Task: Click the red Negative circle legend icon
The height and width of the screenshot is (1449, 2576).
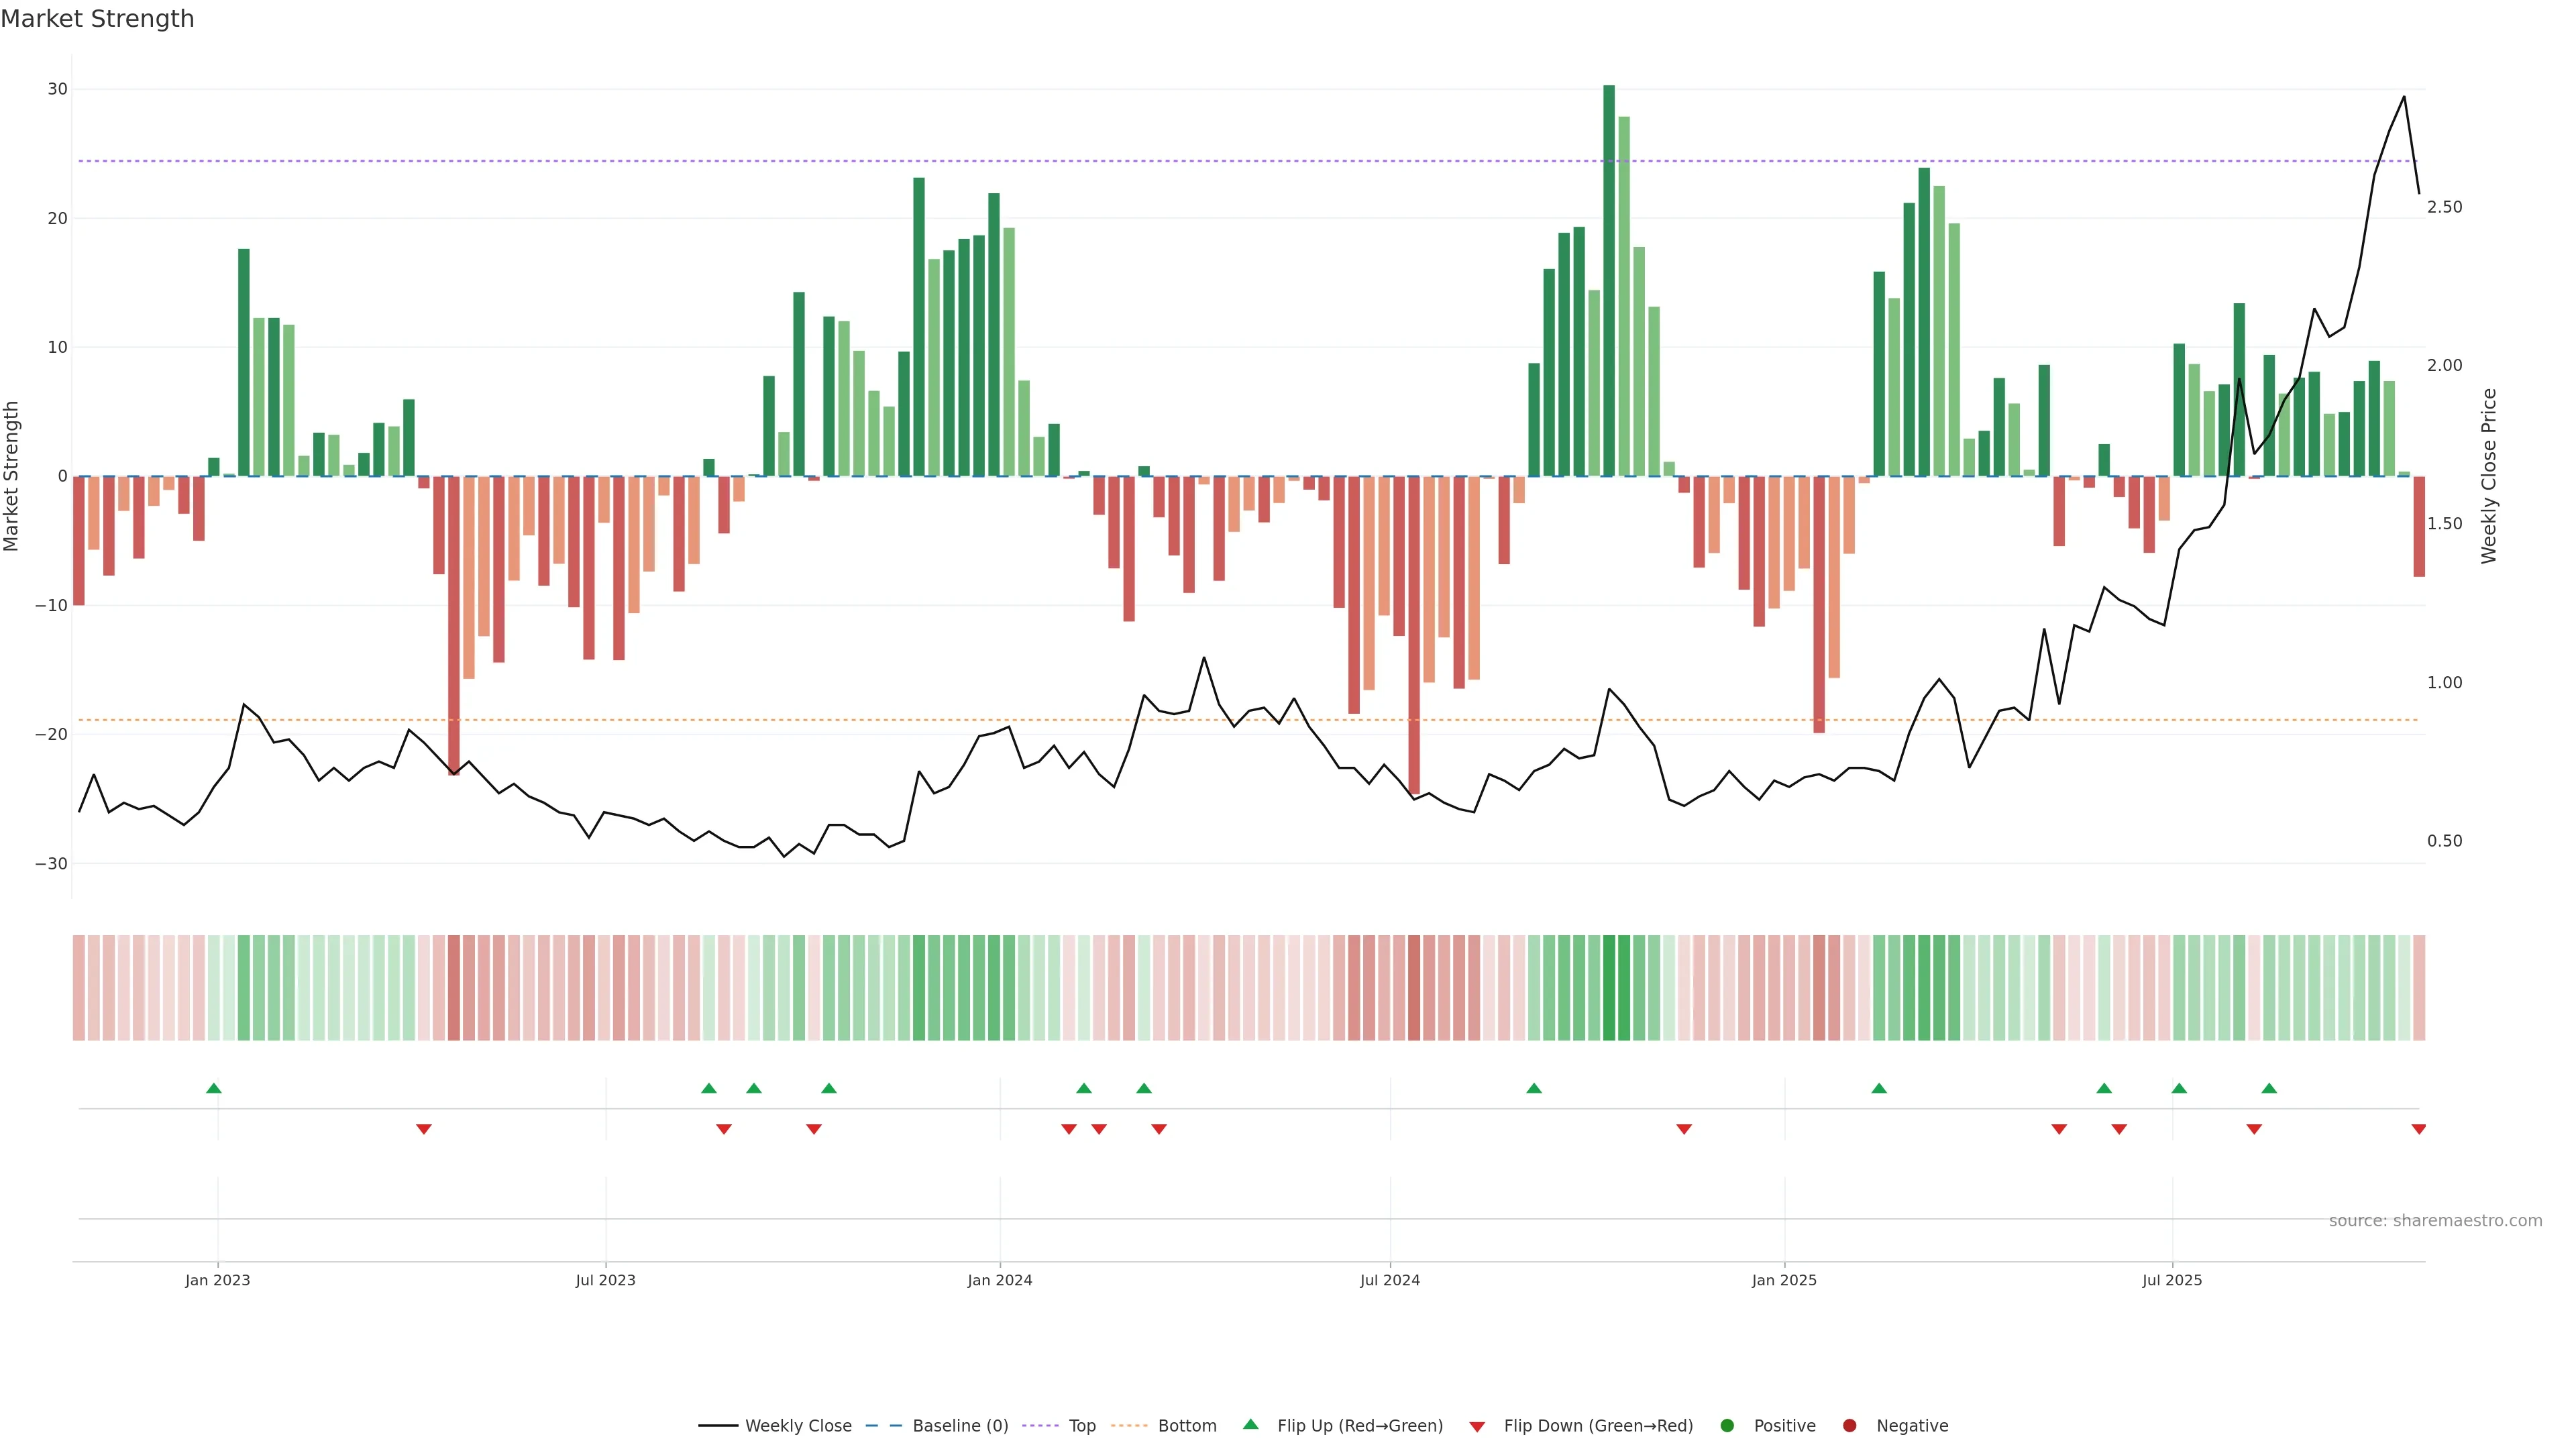Action: click(1849, 1426)
